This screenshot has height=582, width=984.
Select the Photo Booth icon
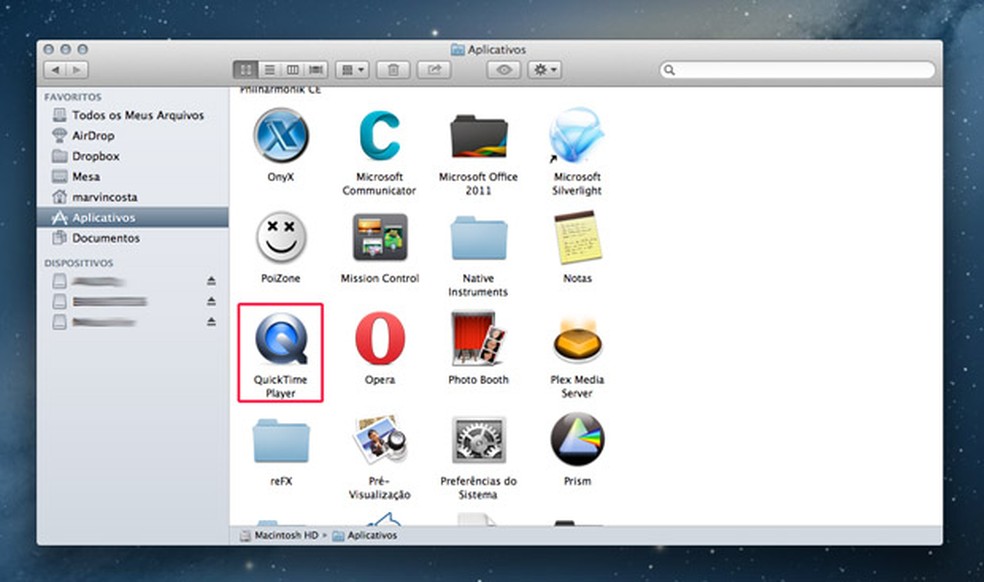pos(478,338)
